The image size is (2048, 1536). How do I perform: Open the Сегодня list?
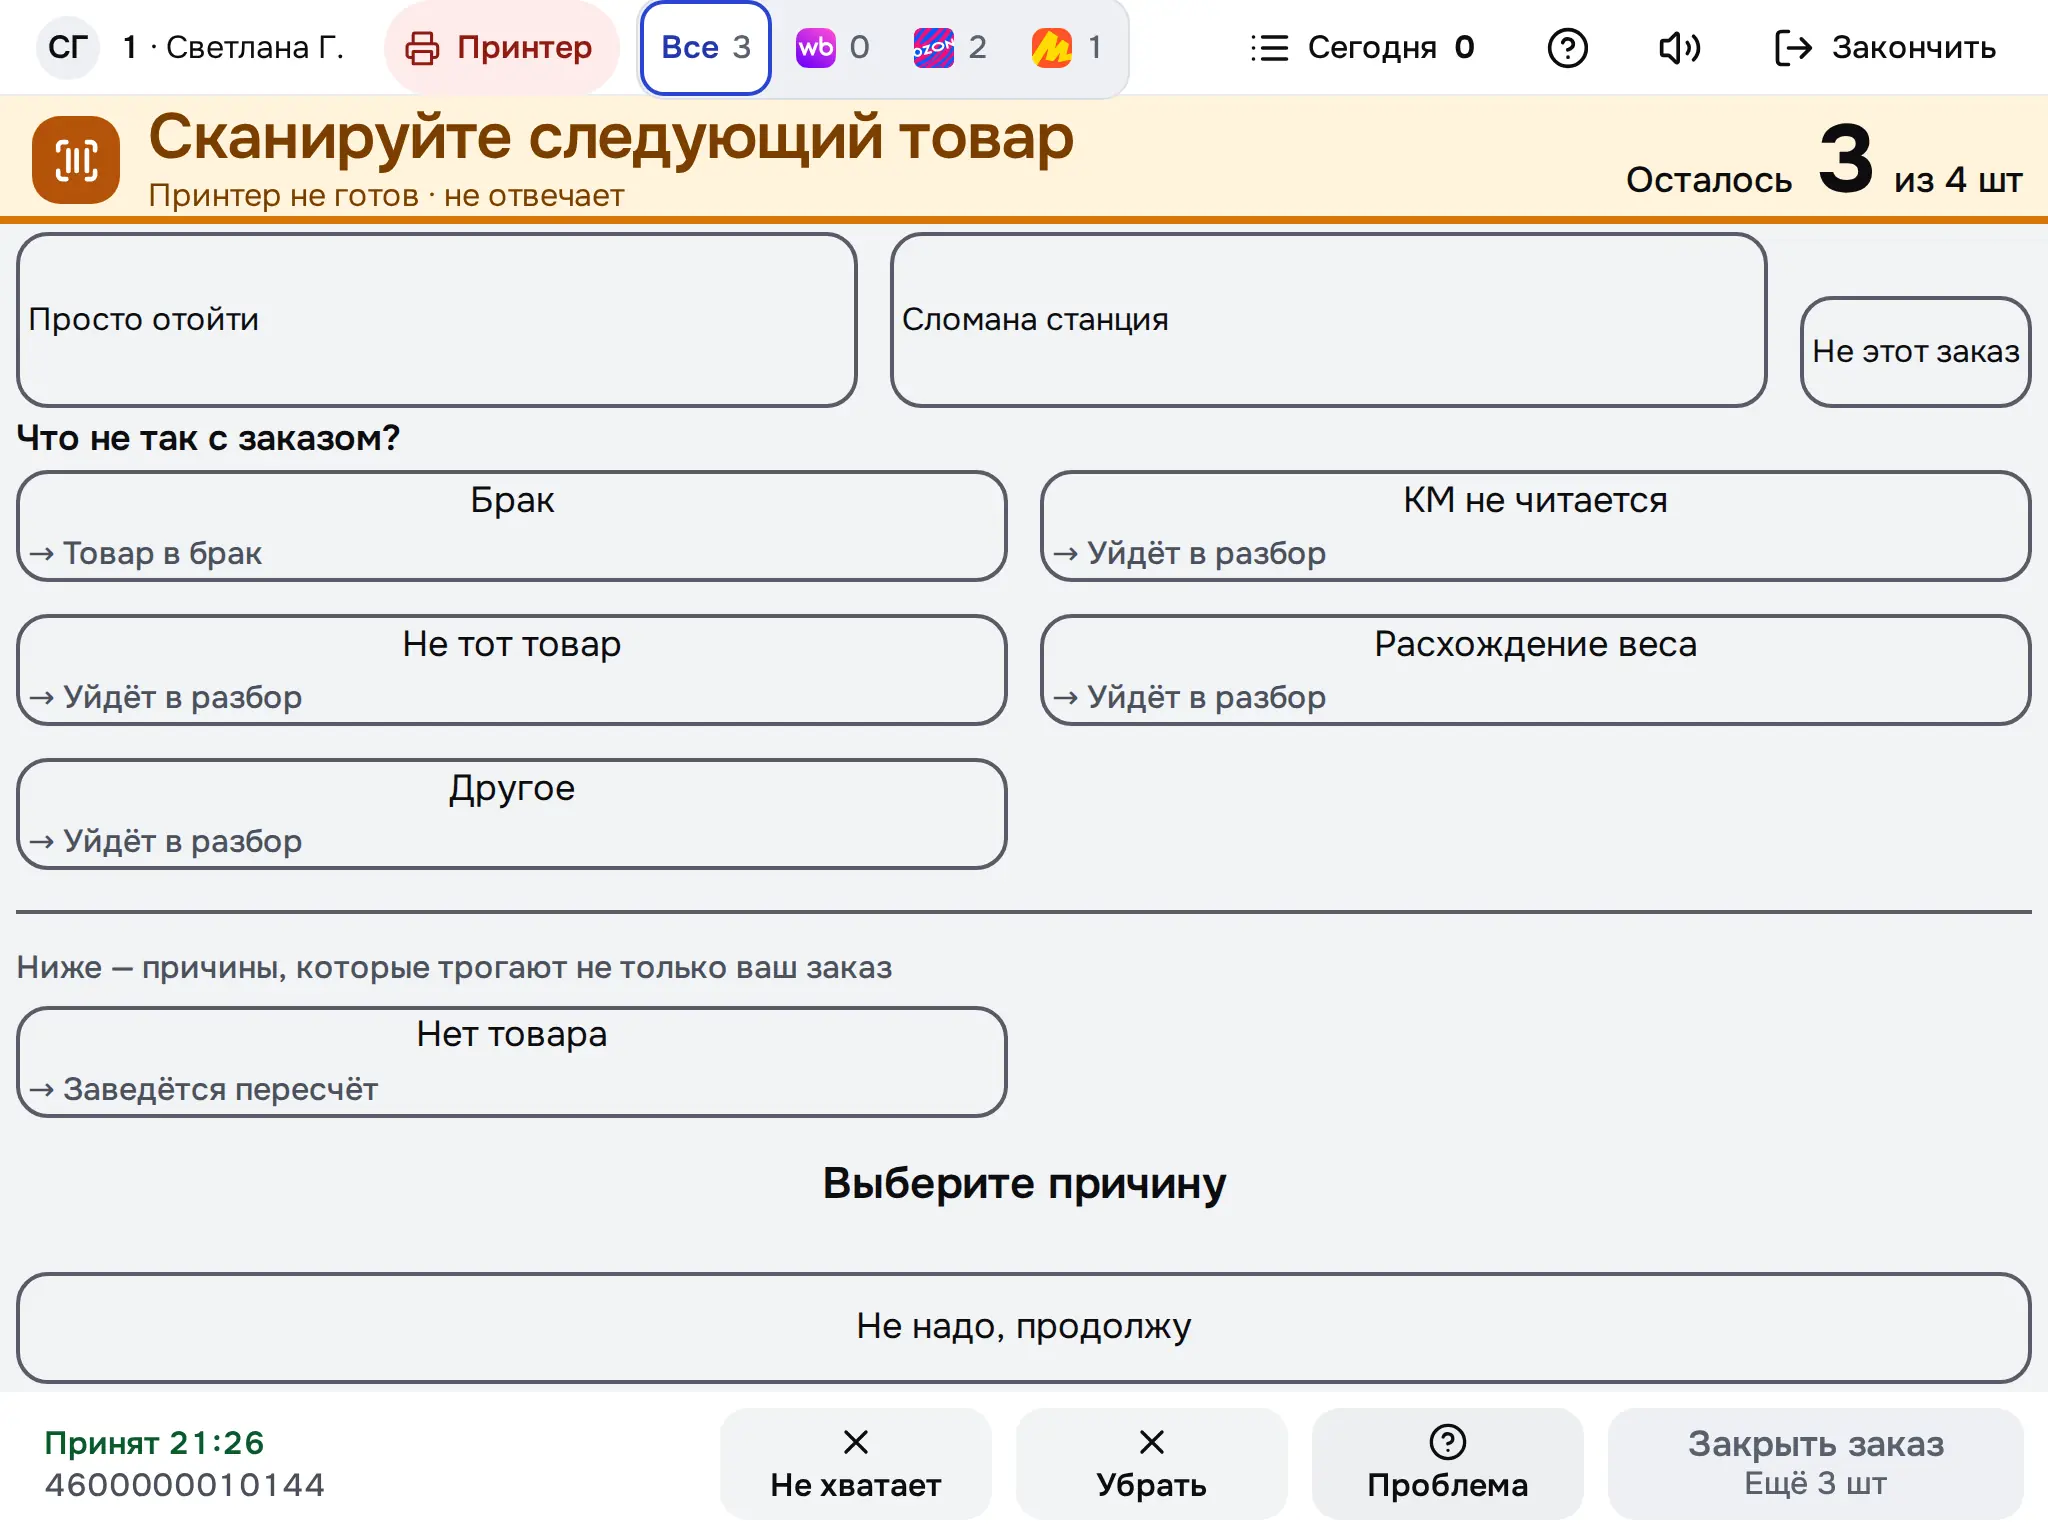tap(1362, 47)
